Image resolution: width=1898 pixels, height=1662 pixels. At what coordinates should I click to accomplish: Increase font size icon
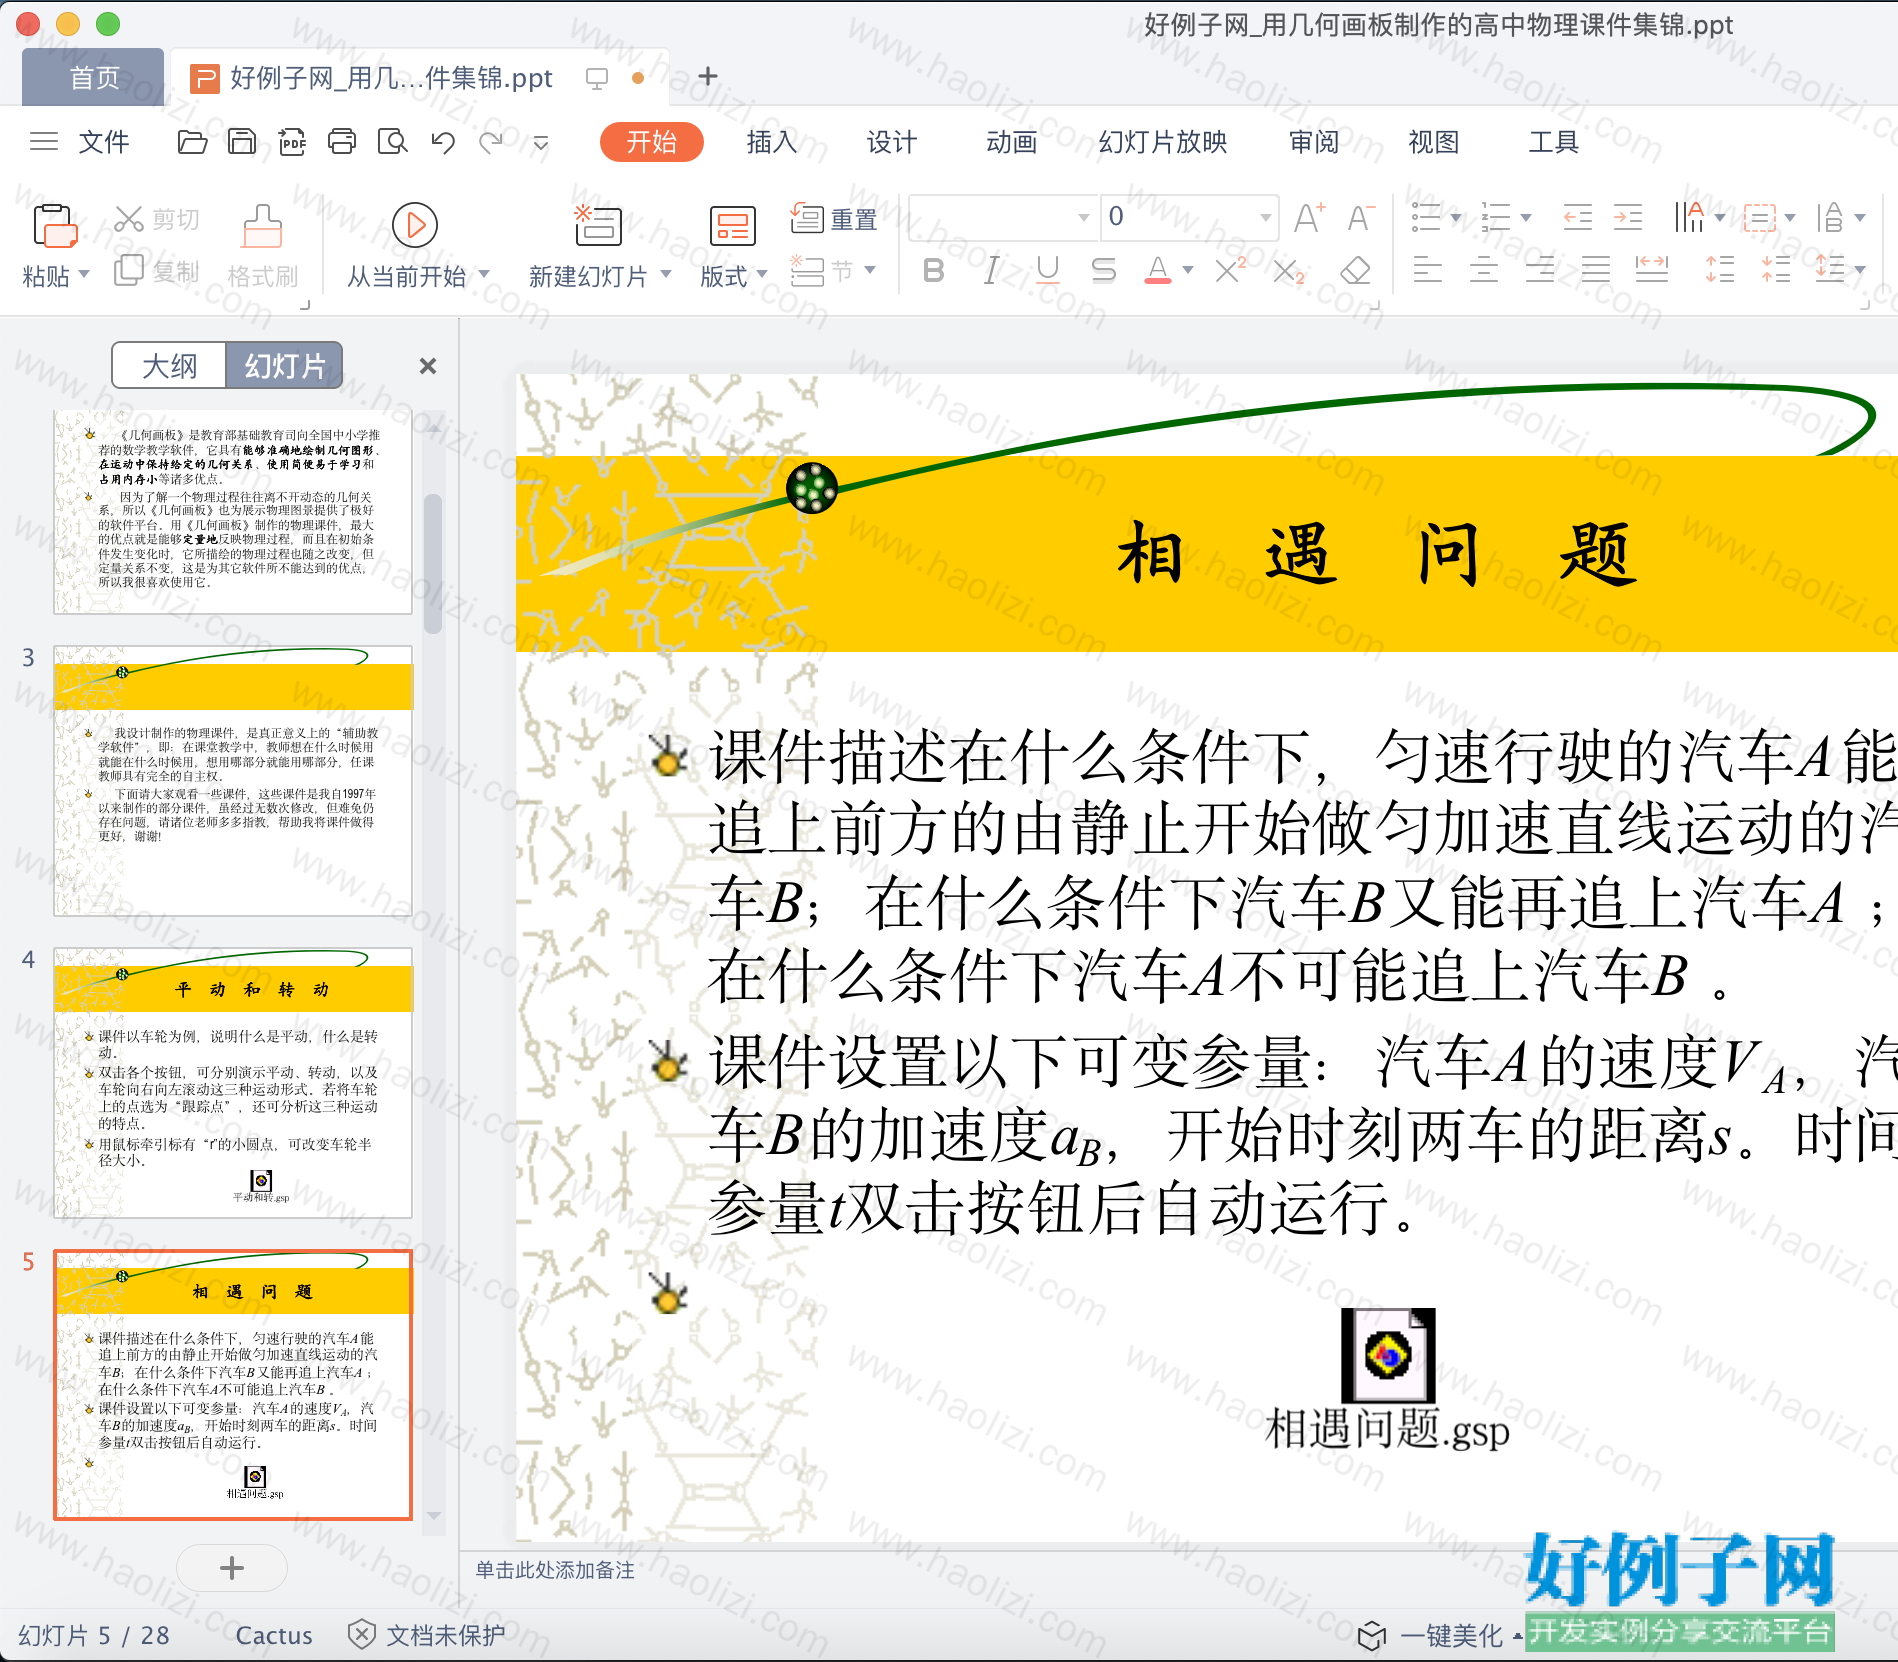(1309, 217)
